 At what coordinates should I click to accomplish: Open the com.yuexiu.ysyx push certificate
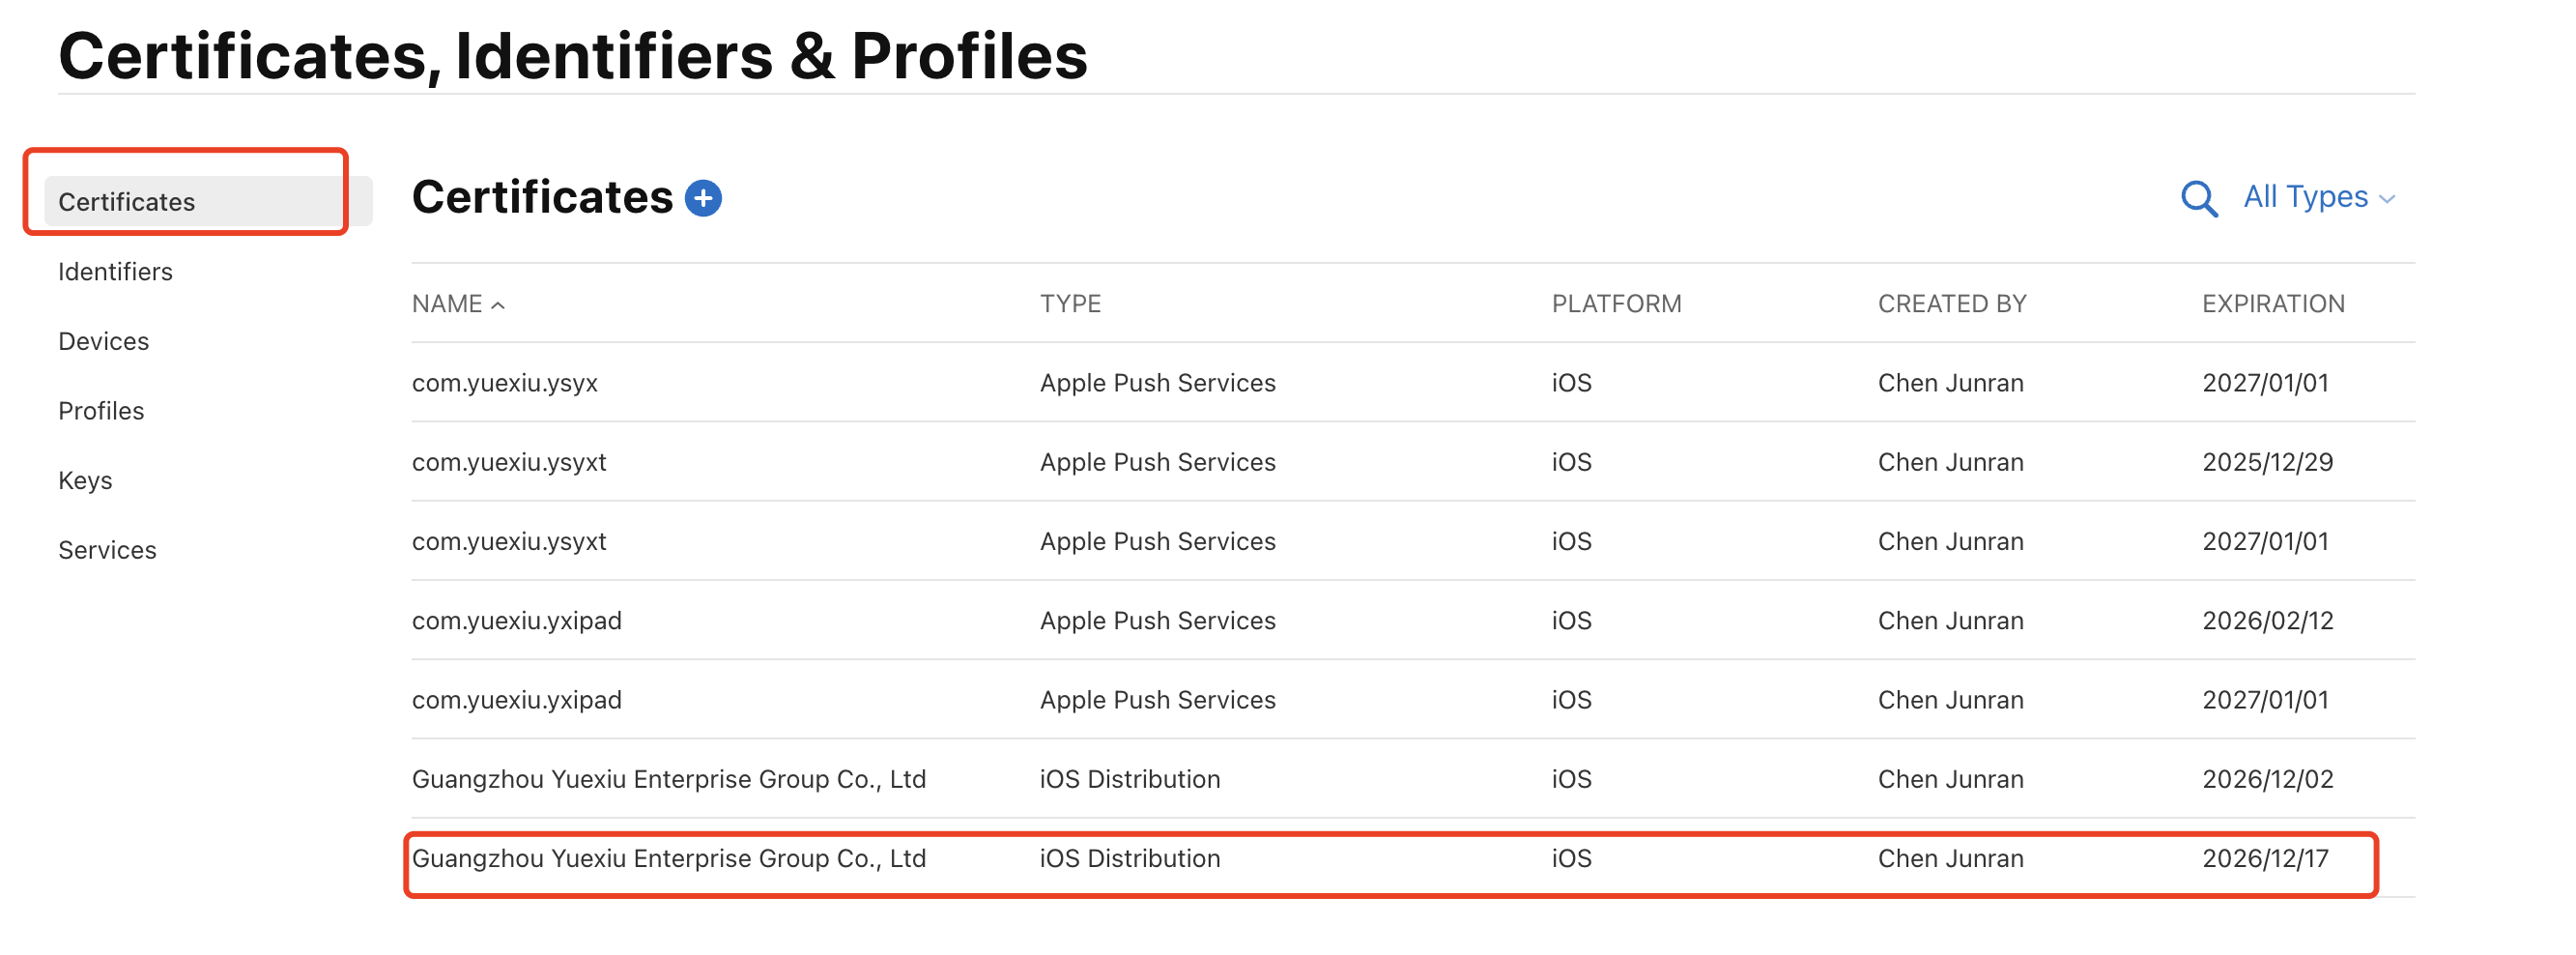pos(505,383)
